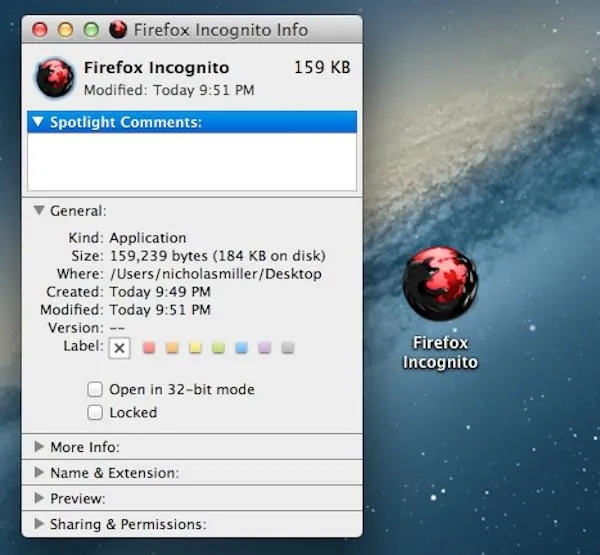Apply the gray label color
The width and height of the screenshot is (600, 555).
click(287, 348)
